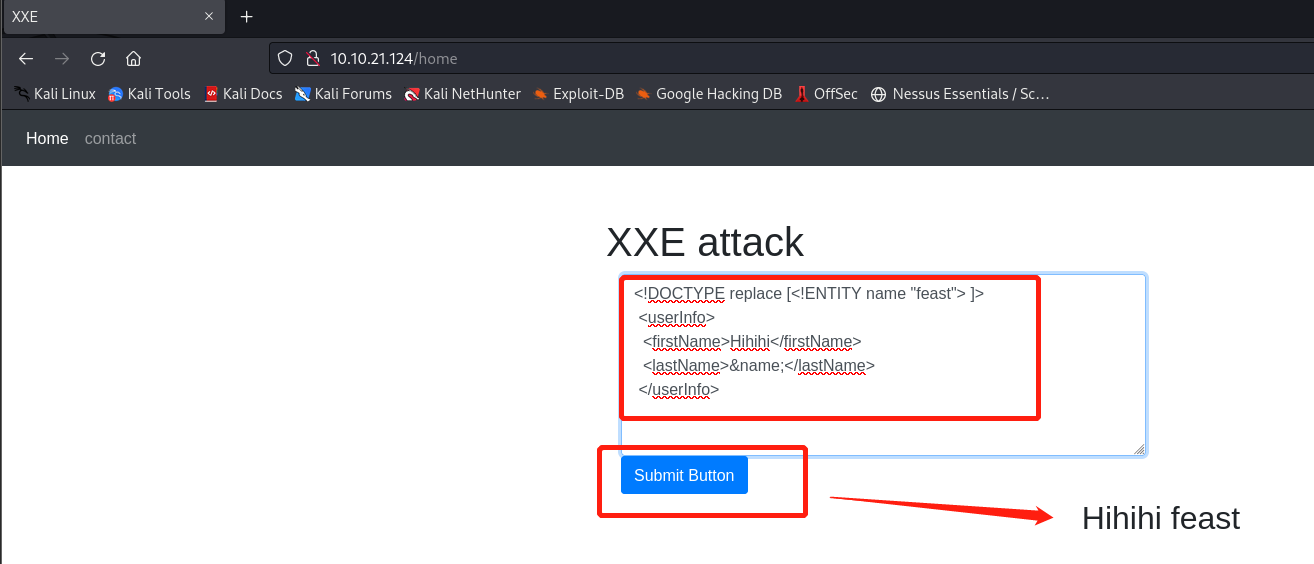Click the insecure connection padlock icon
This screenshot has width=1314, height=564.
(311, 59)
